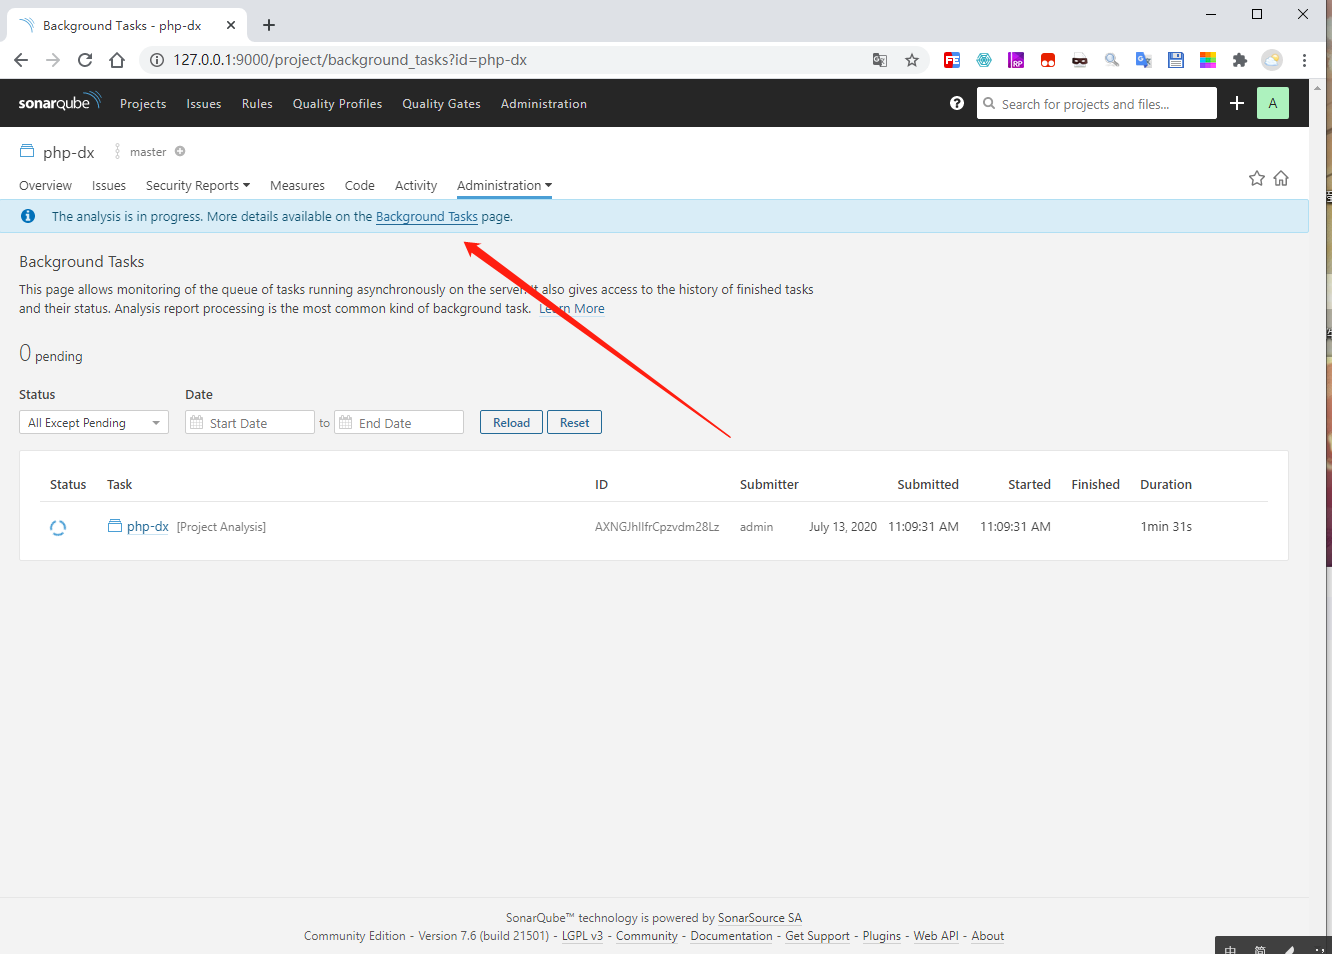The height and width of the screenshot is (954, 1332).
Task: Click the Reset button
Action: [574, 423]
